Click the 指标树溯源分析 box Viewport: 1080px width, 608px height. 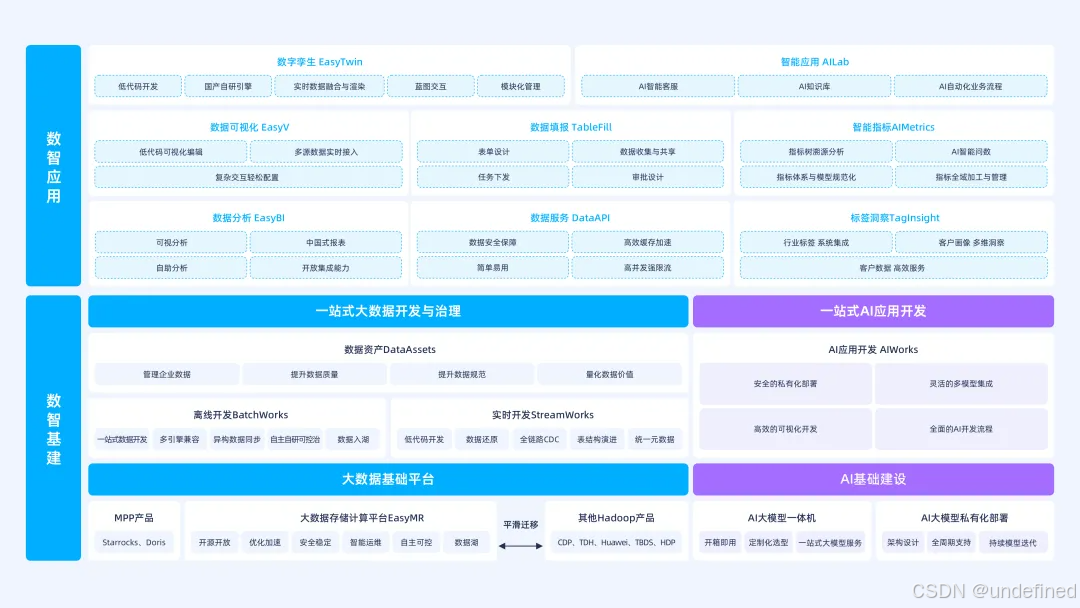[816, 151]
